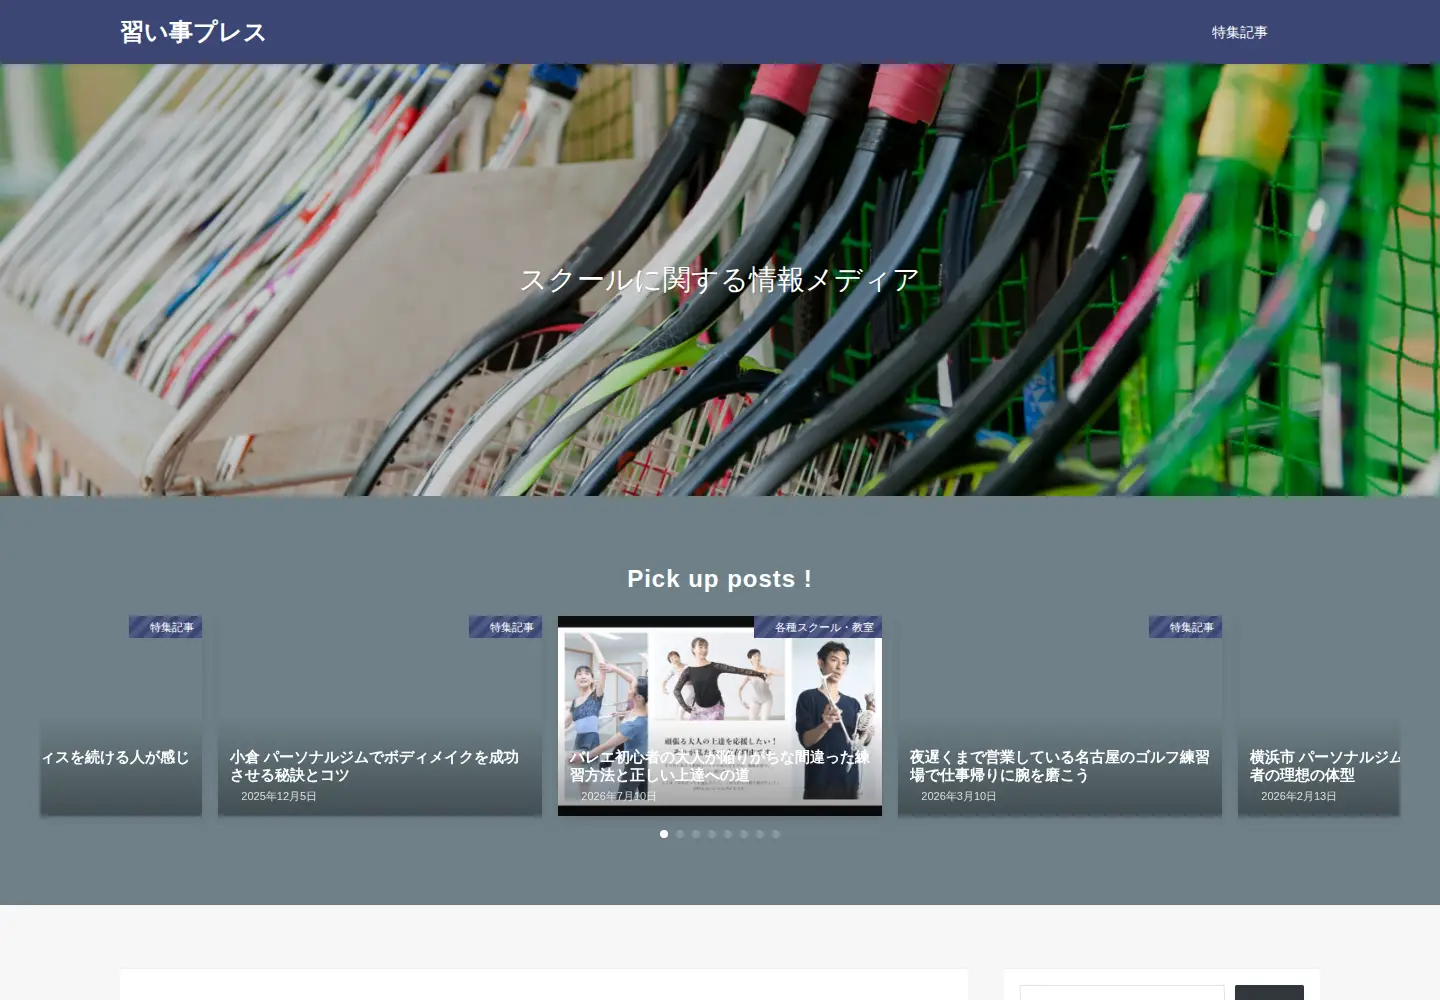
Task: Open the 横浜市 パーソナルジム article card
Action: coord(1319,716)
